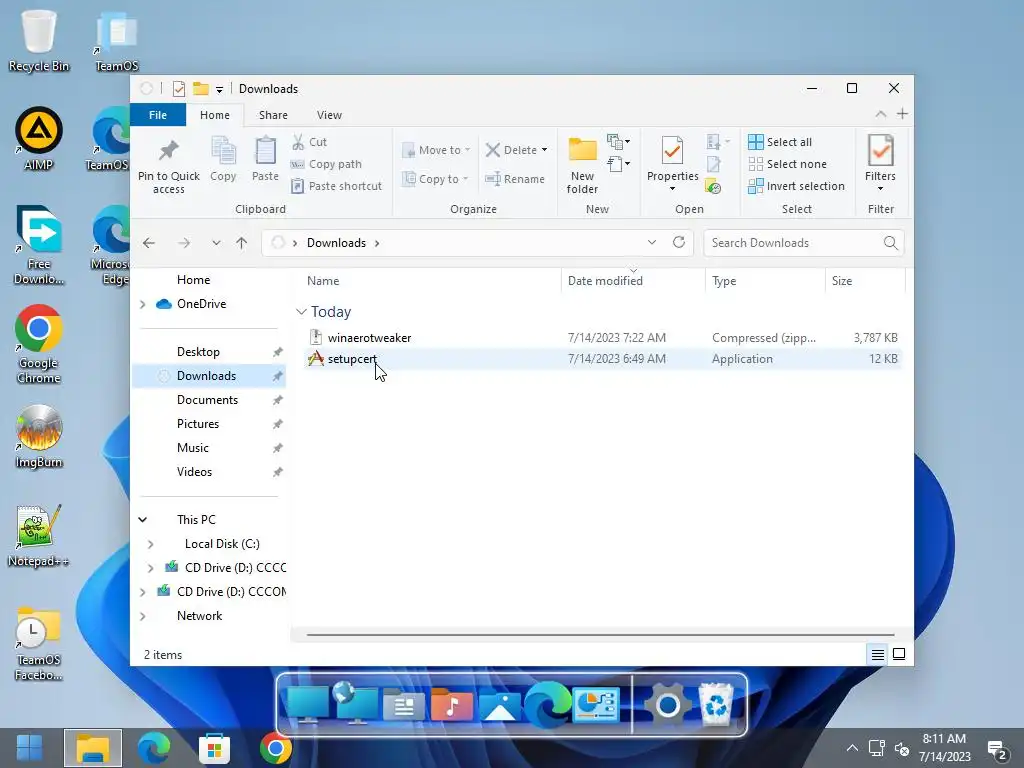Click the music folder icon in dock

coord(451,705)
